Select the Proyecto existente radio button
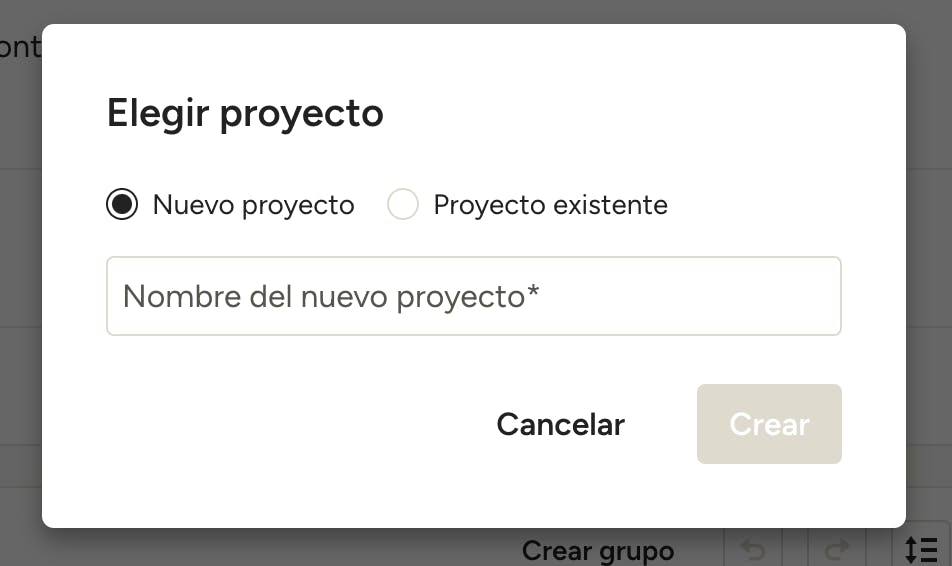The width and height of the screenshot is (952, 566). (402, 205)
